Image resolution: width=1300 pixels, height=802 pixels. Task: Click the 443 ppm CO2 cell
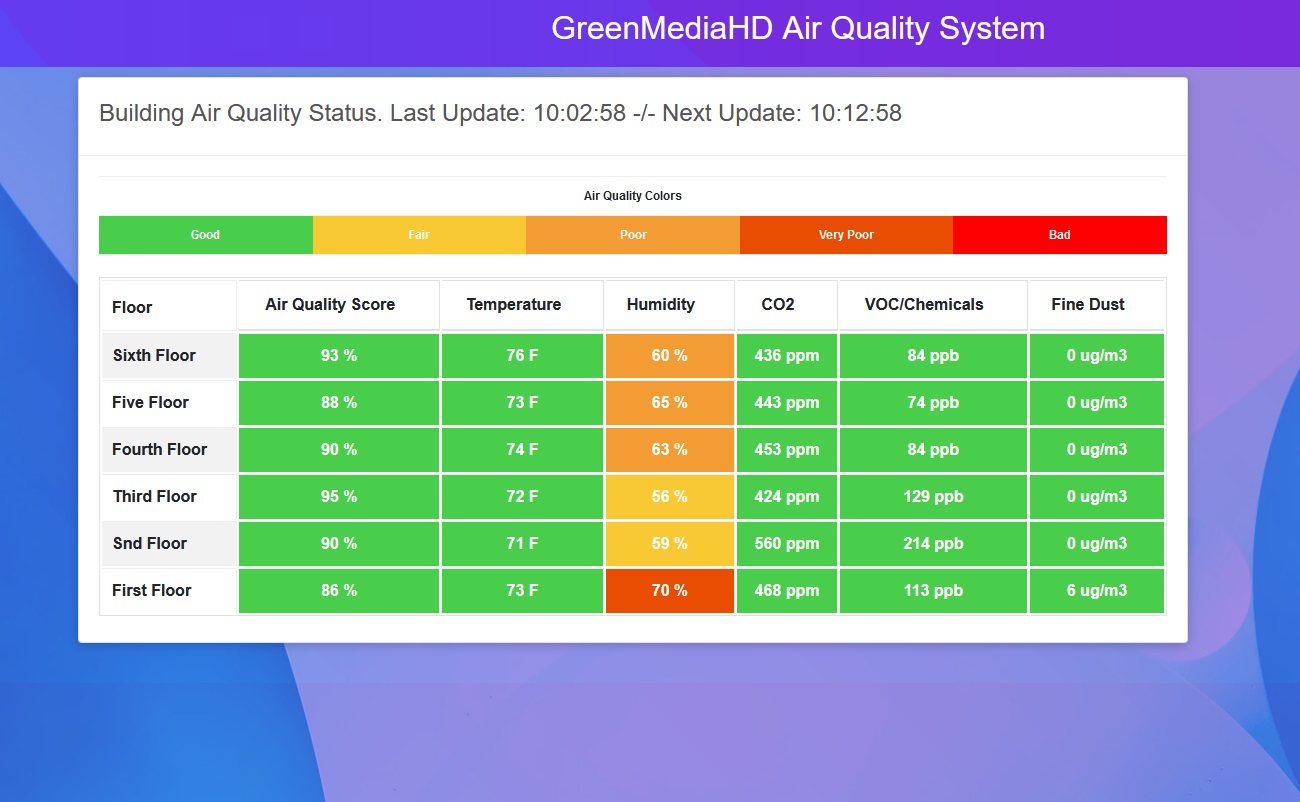787,403
